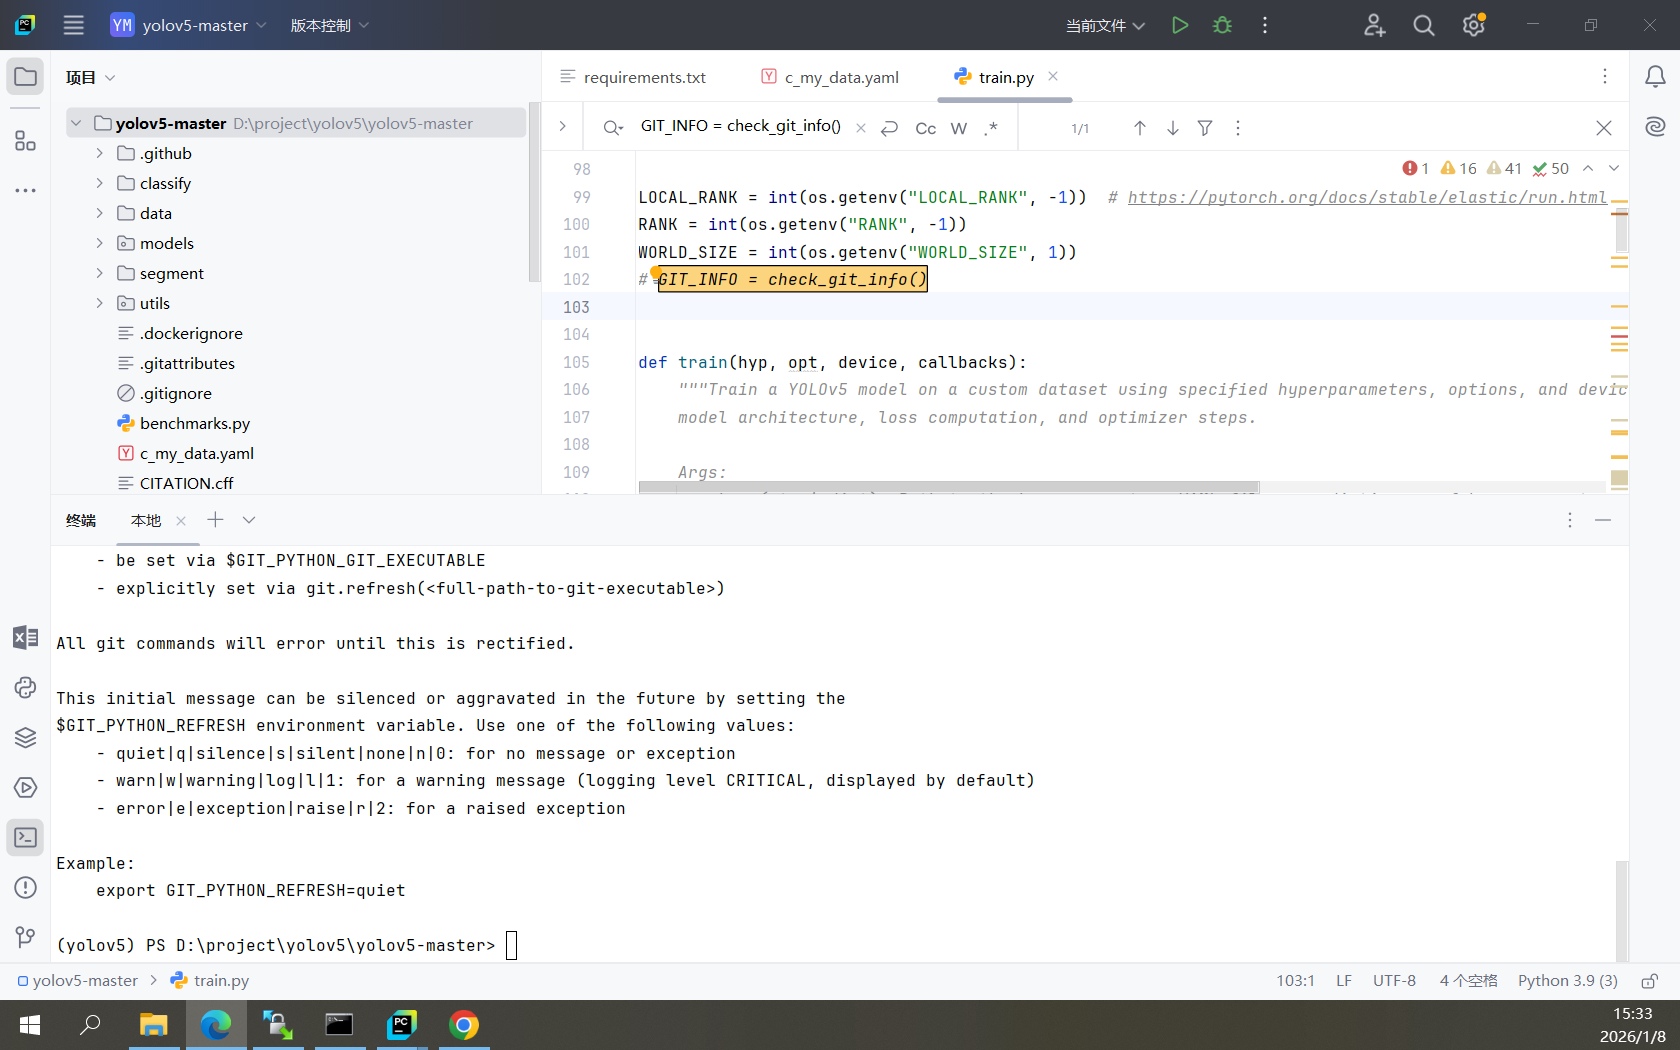
Task: Collapse the yolov5-master root node
Action: tap(76, 123)
